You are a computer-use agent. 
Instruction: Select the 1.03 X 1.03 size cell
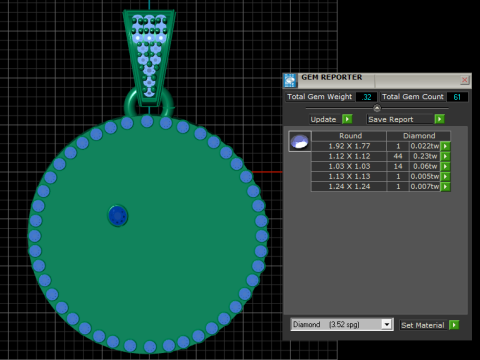(x=349, y=166)
